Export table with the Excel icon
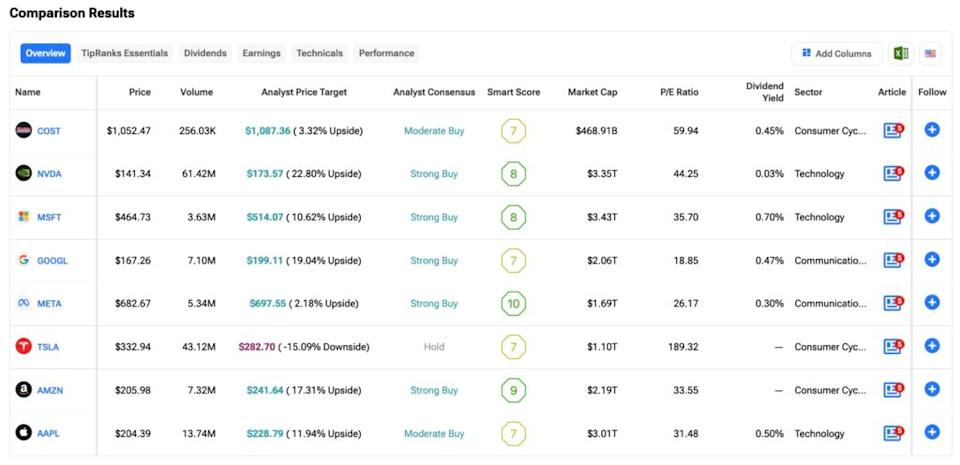960x465 pixels. pyautogui.click(x=901, y=53)
